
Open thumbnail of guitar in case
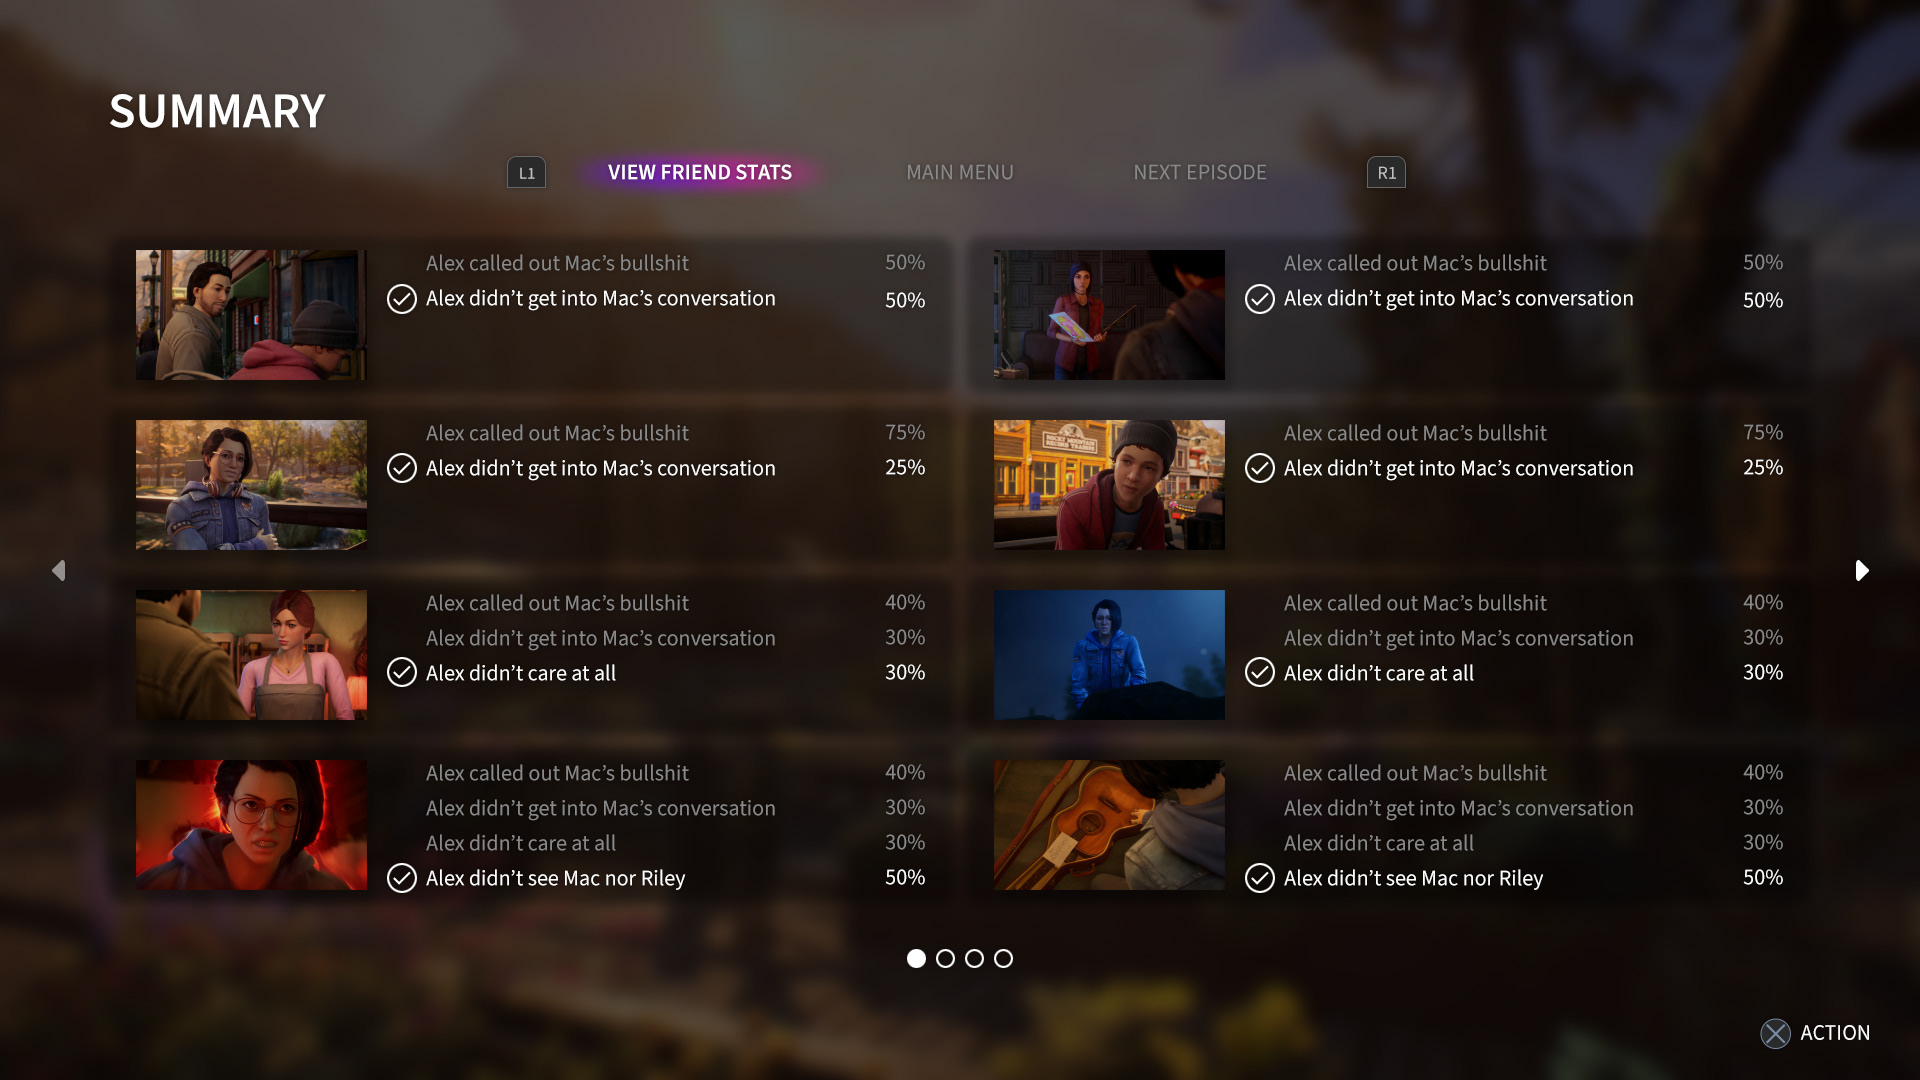pos(1109,825)
